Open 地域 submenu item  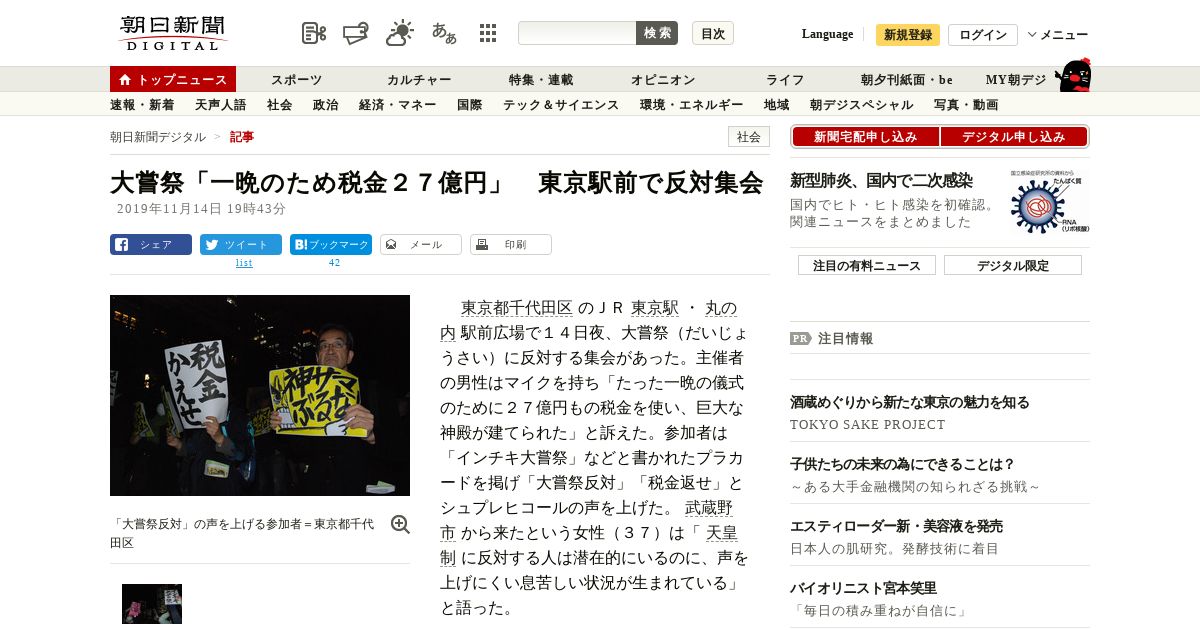tap(776, 104)
